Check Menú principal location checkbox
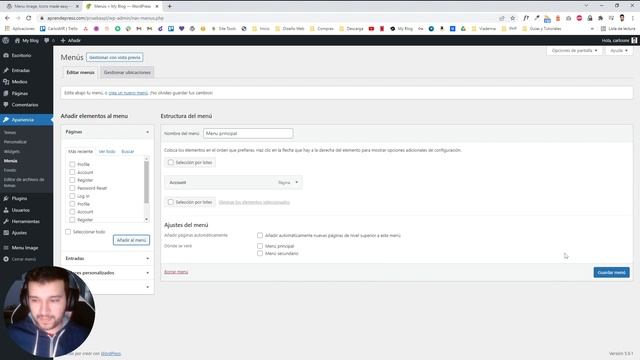The height and width of the screenshot is (360, 640). point(260,246)
